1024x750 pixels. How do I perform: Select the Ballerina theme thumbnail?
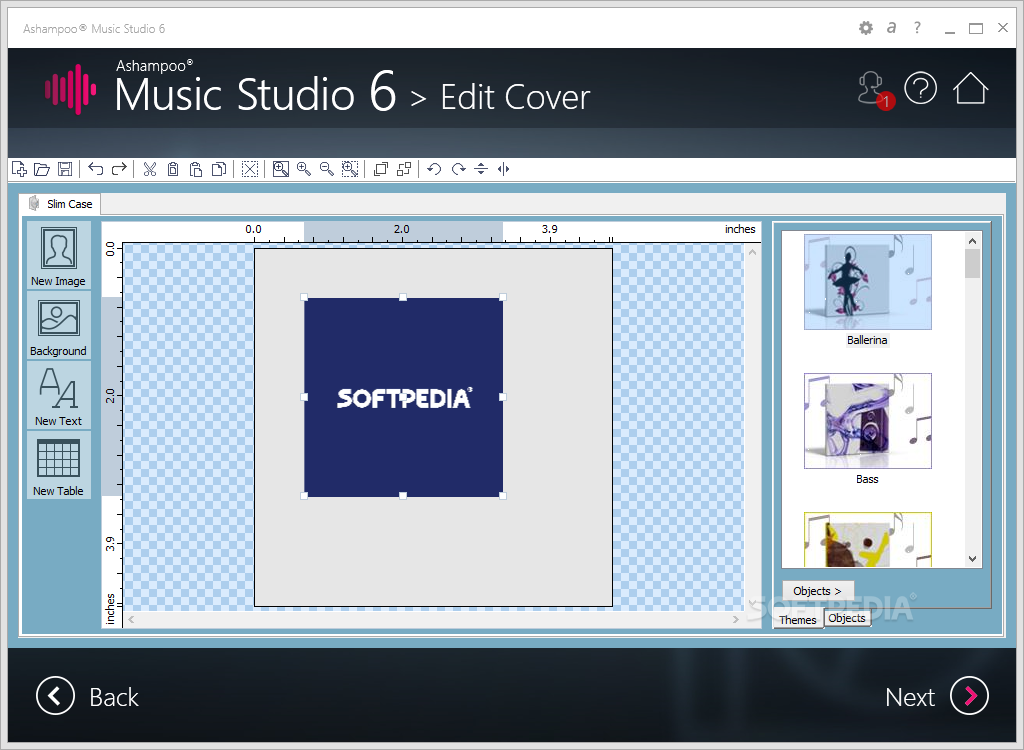[x=867, y=282]
